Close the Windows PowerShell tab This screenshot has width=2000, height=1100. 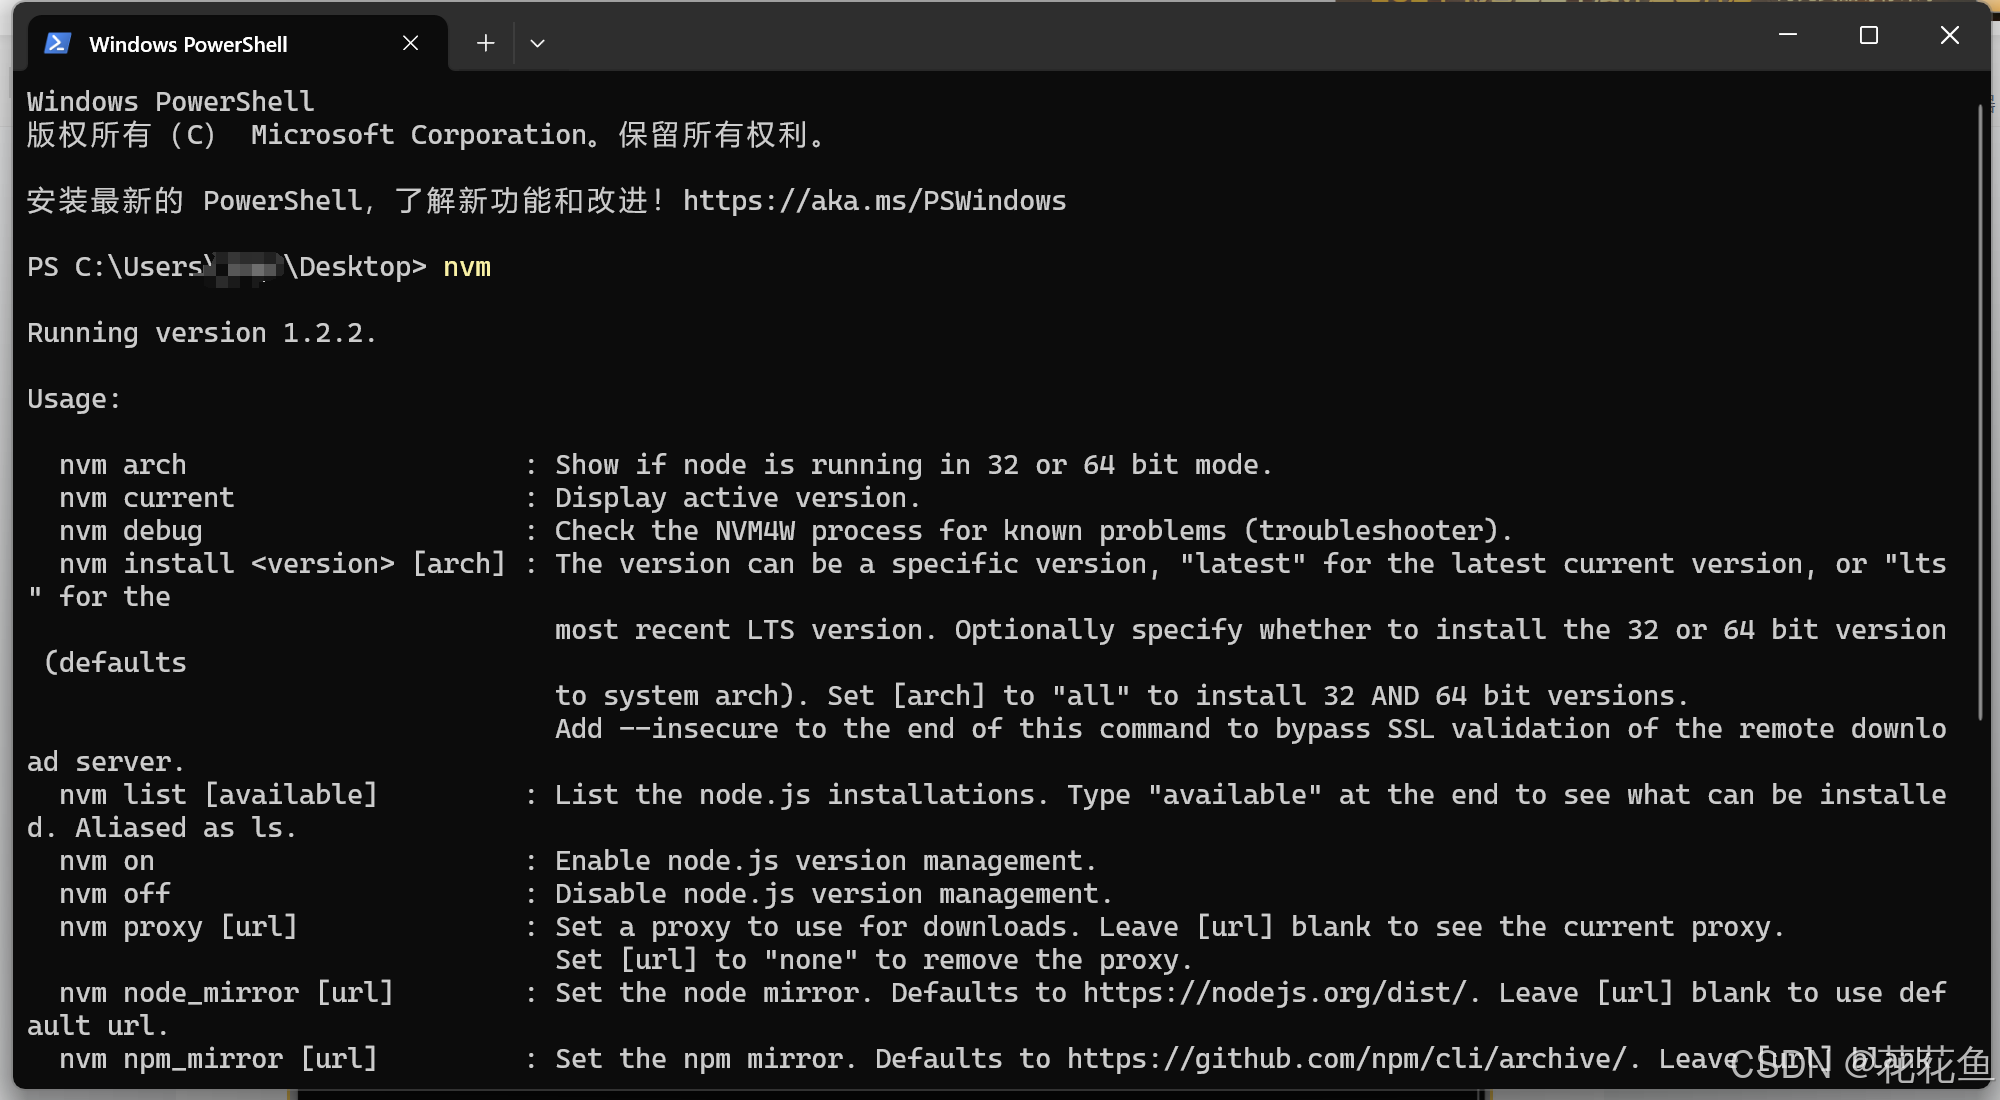click(x=410, y=43)
